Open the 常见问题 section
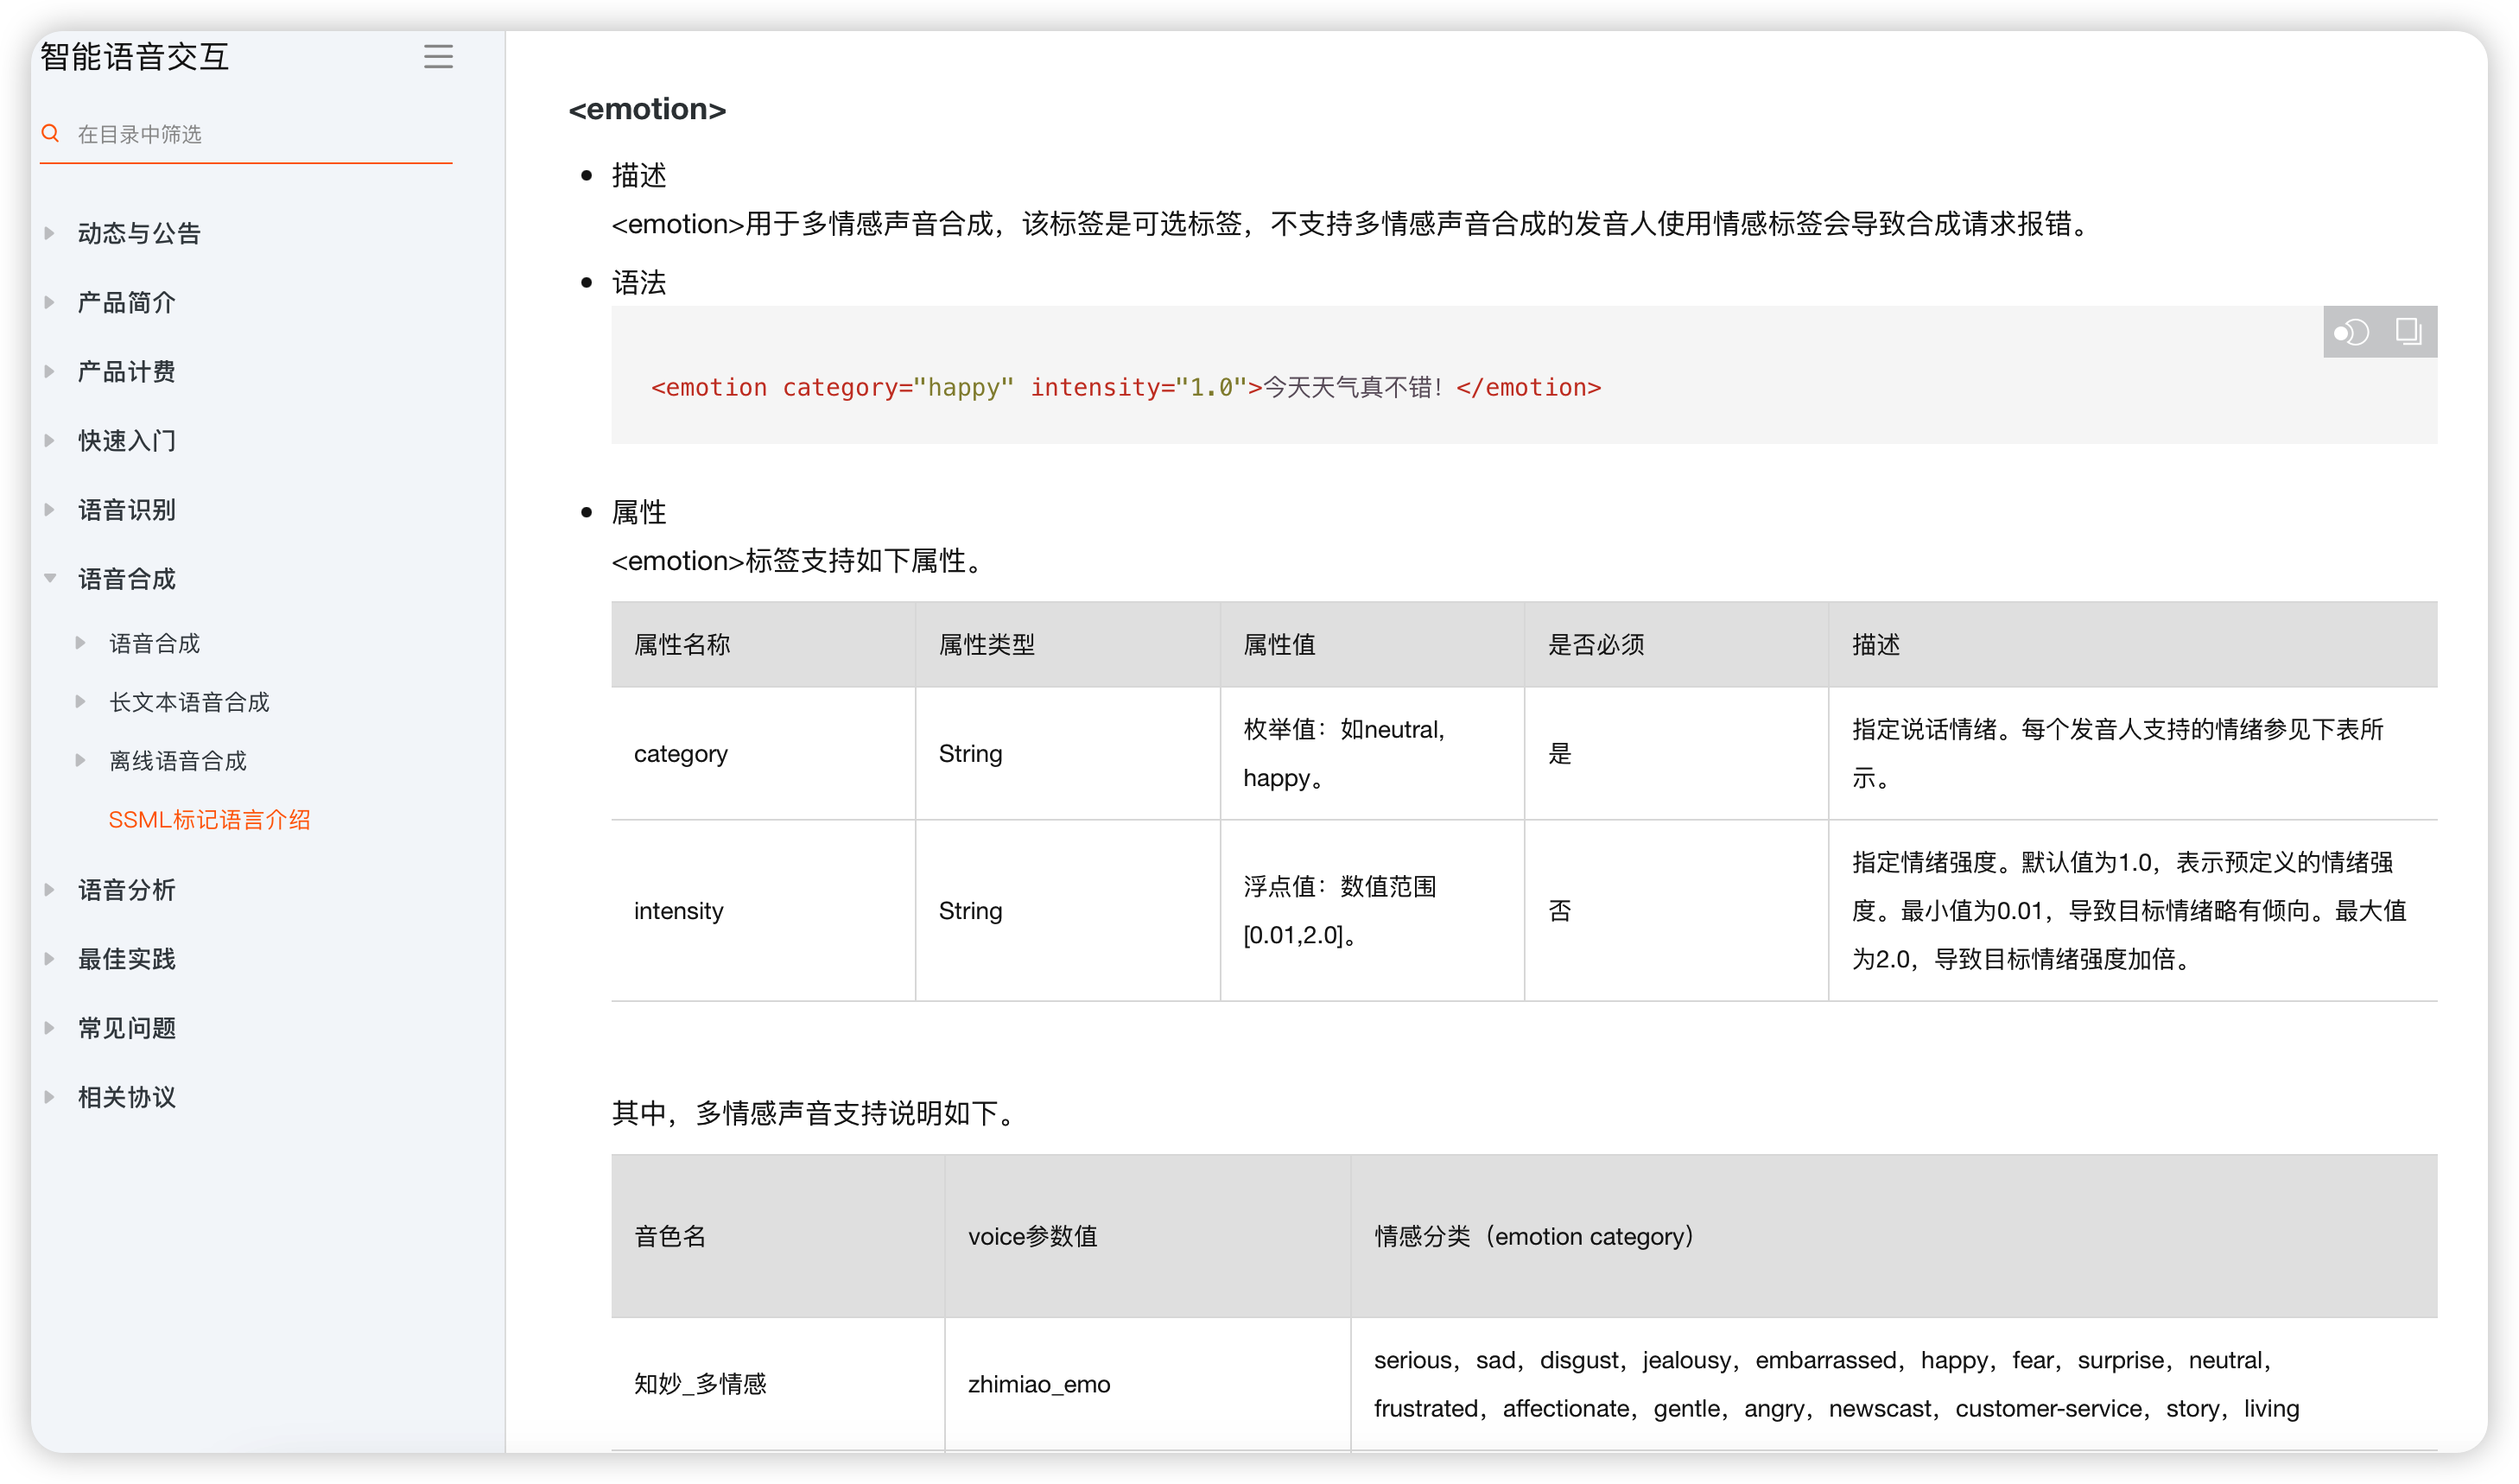 (127, 1028)
